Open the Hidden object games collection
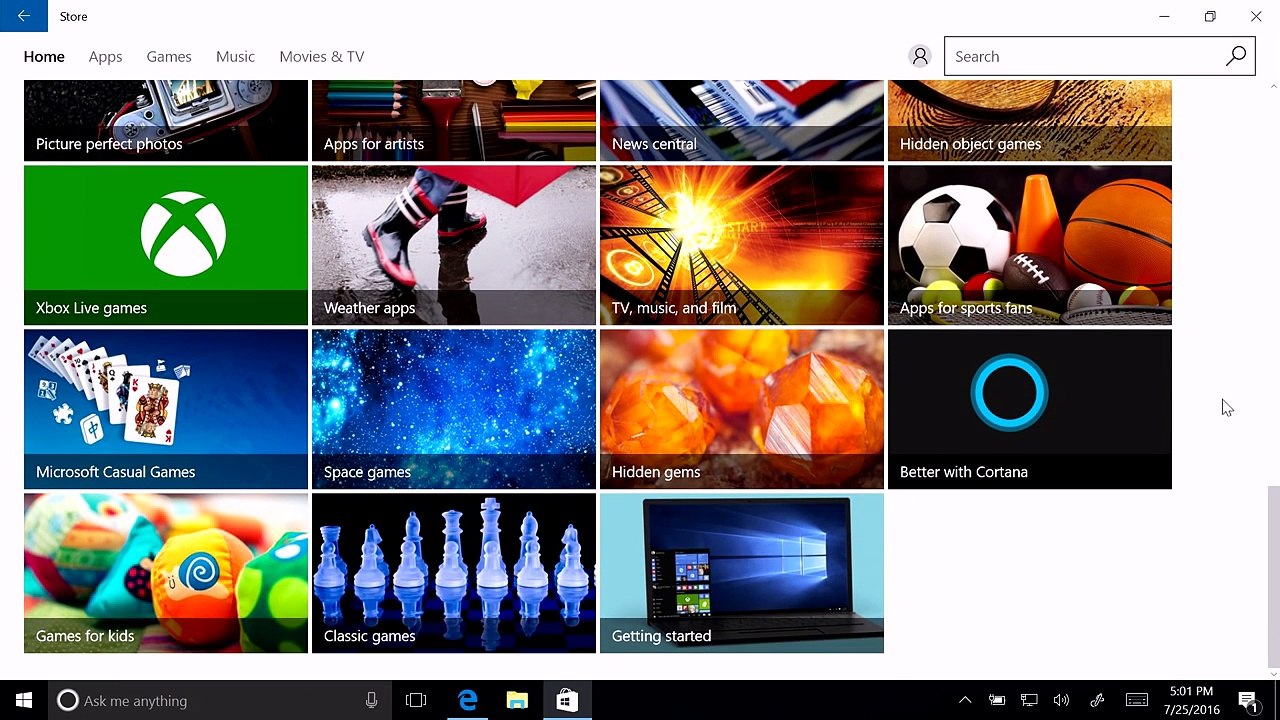The height and width of the screenshot is (720, 1280). click(x=1030, y=120)
